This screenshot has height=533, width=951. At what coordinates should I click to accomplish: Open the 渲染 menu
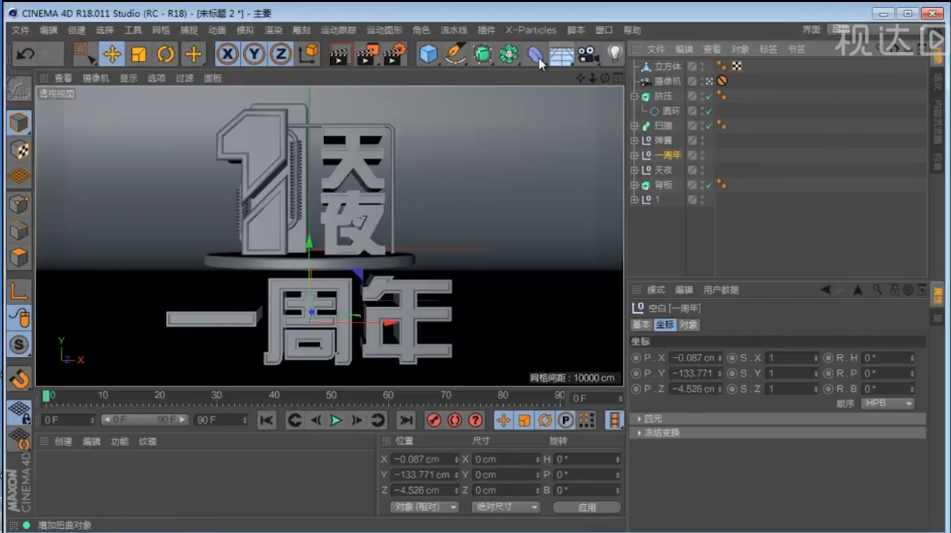tap(273, 30)
